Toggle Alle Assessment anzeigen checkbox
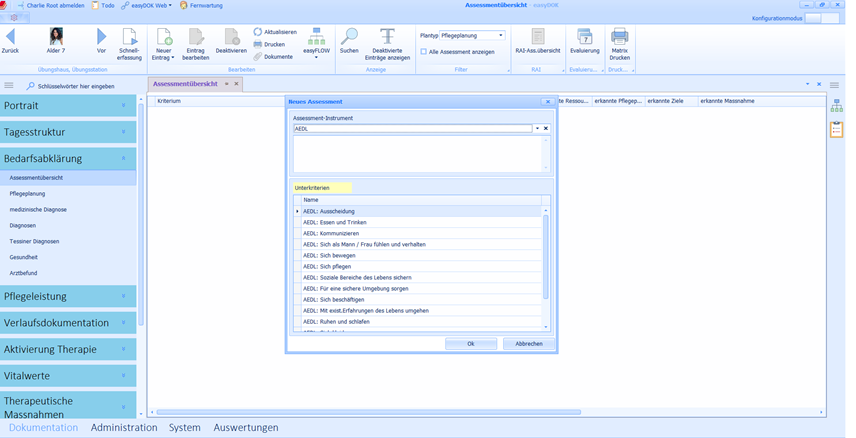This screenshot has height=438, width=856. click(424, 52)
